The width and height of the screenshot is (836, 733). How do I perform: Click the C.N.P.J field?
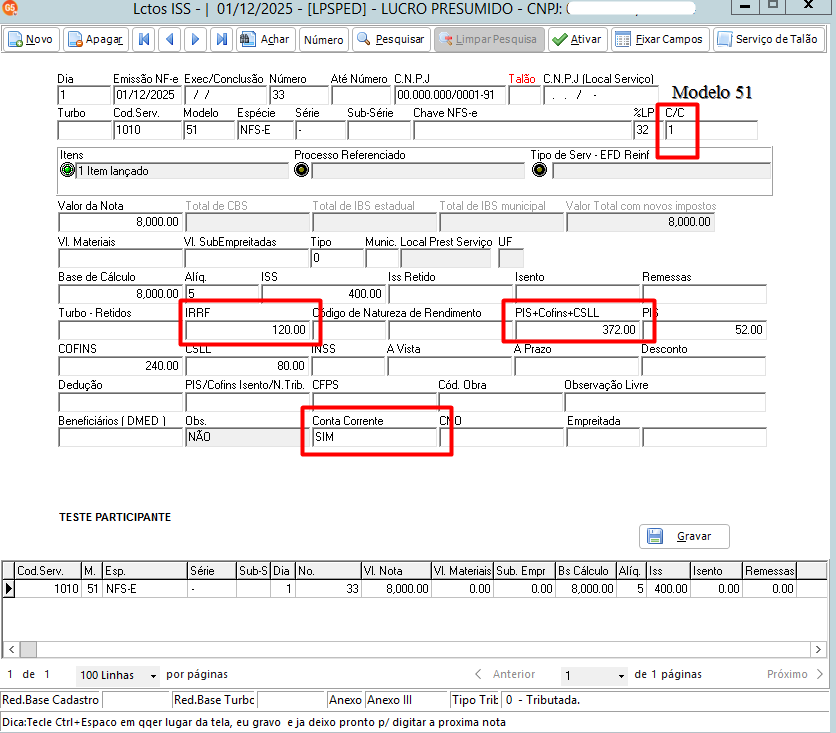[450, 95]
